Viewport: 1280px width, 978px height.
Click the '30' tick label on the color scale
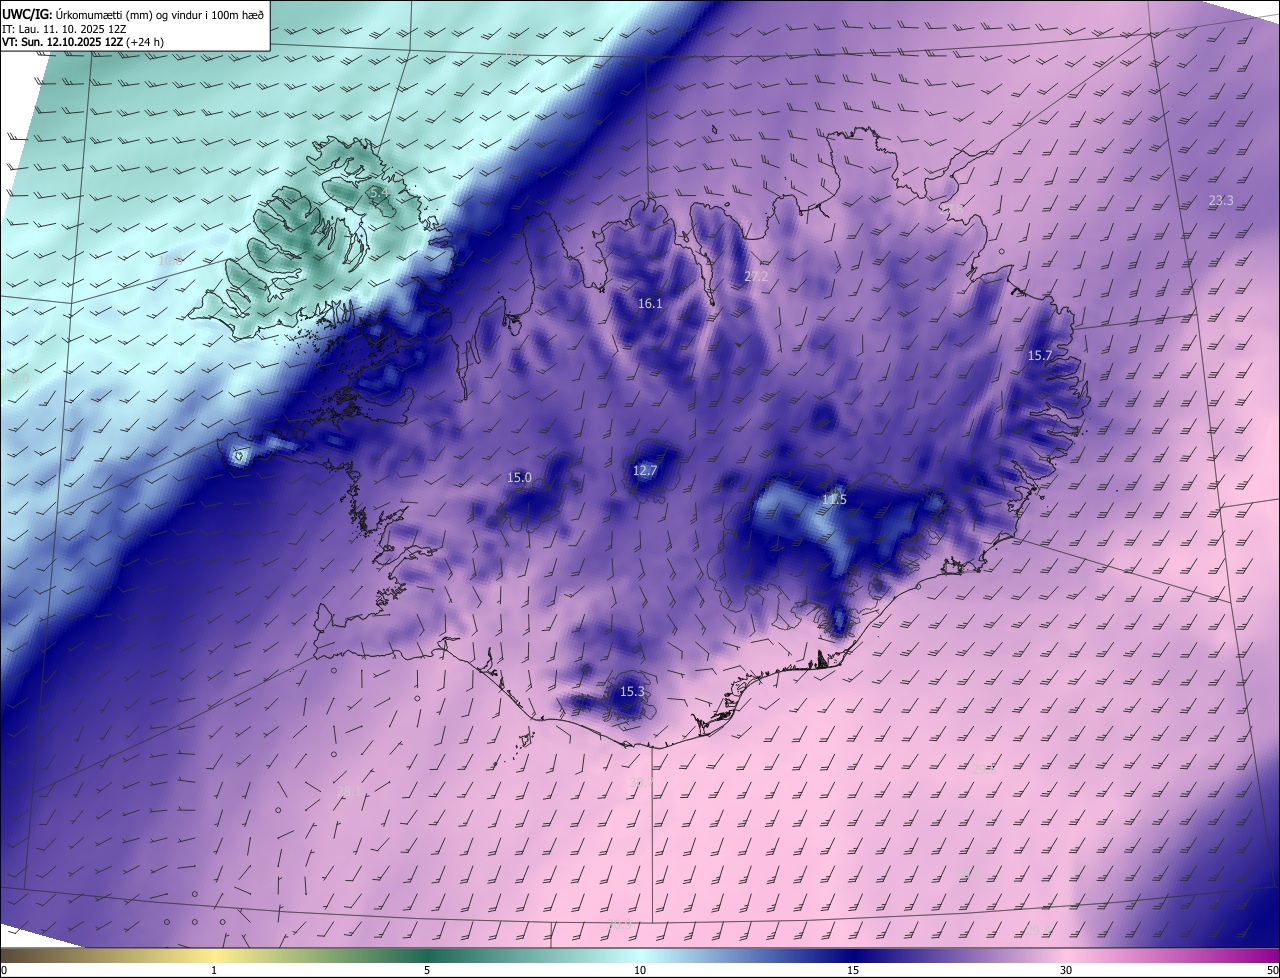[1066, 971]
